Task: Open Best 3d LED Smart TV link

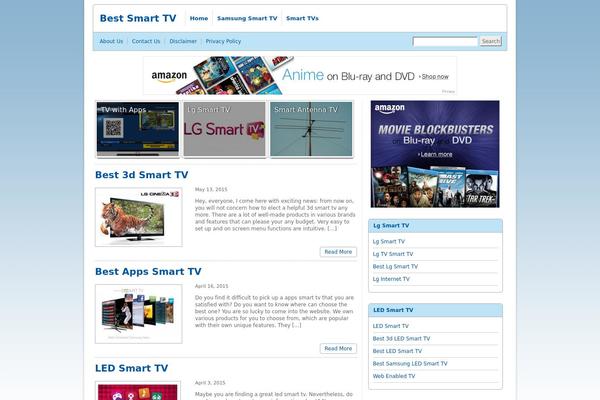Action: click(401, 339)
